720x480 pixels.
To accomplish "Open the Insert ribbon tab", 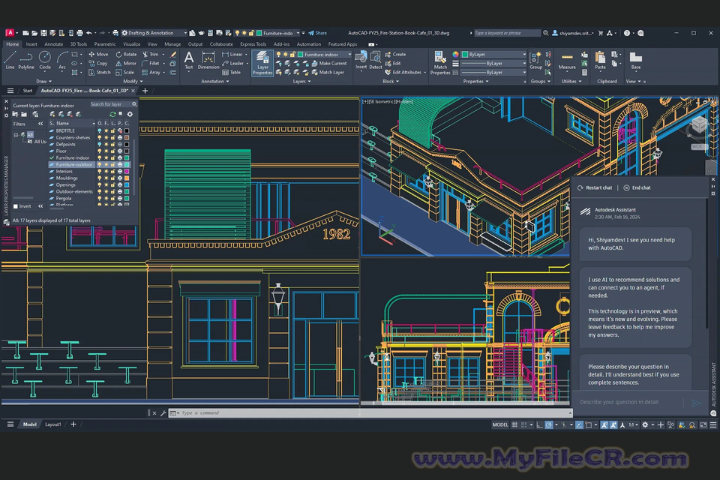I will (32, 44).
